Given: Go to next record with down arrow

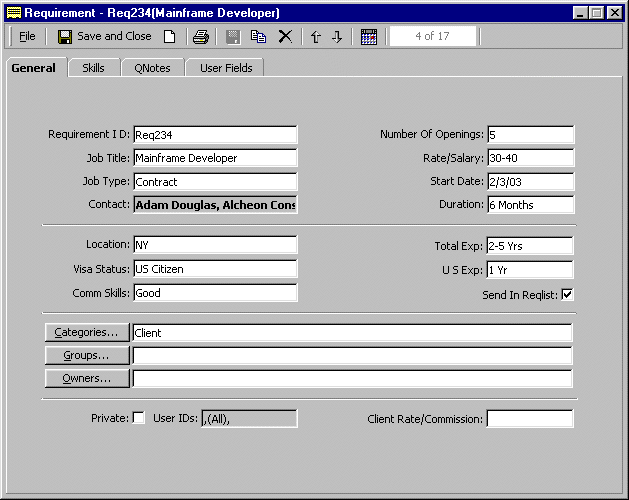Looking at the screenshot, I should 337,37.
